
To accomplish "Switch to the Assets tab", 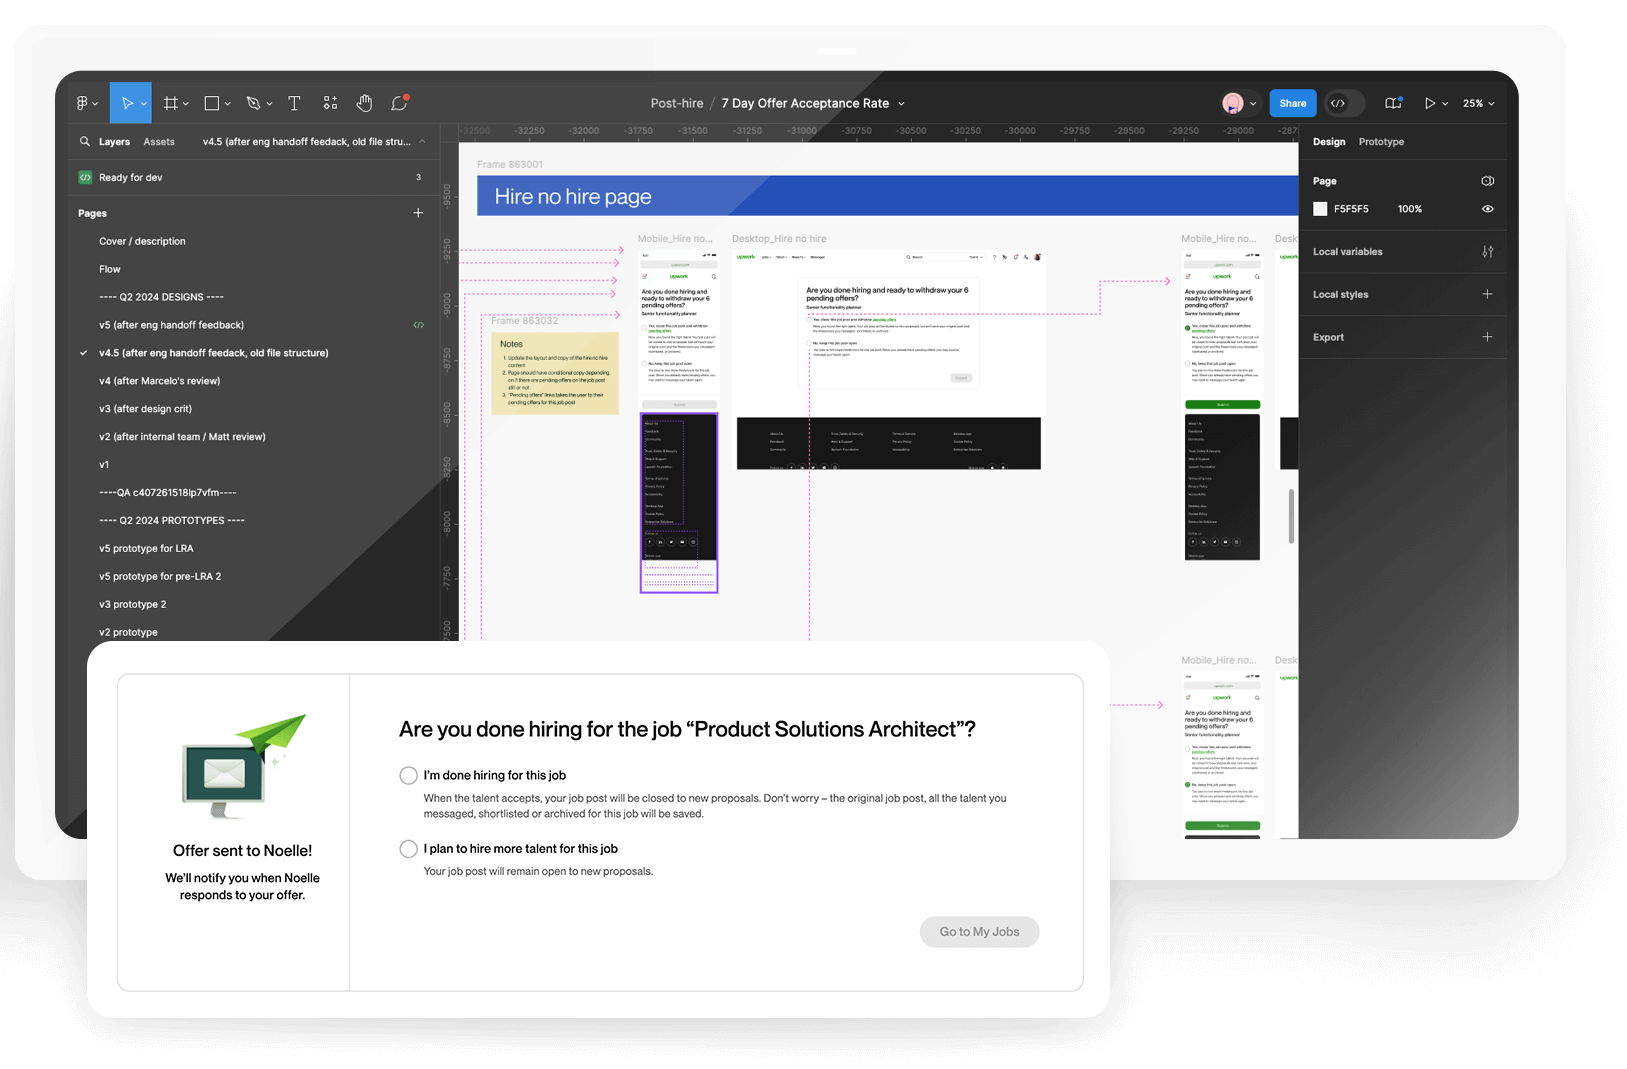I will [159, 142].
